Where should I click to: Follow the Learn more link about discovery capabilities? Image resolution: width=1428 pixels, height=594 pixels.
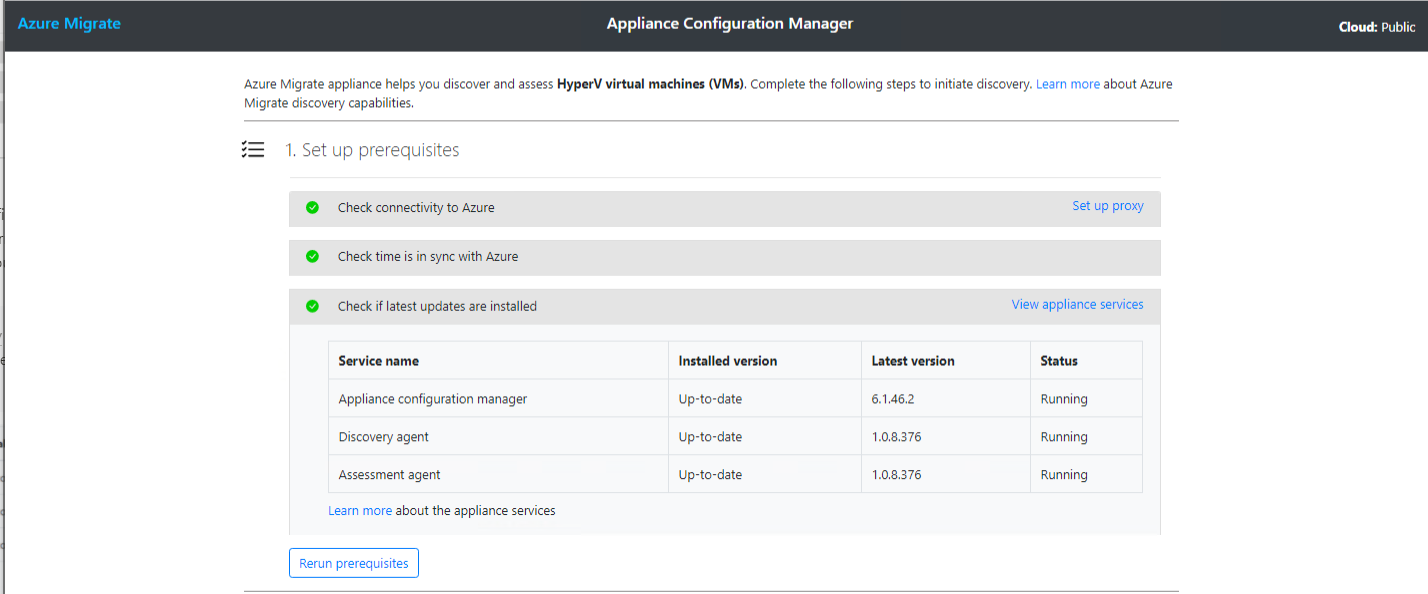coord(1067,84)
